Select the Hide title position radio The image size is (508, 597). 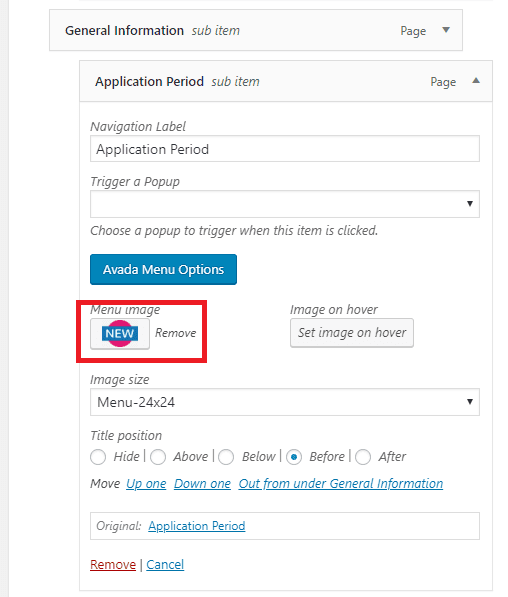(x=98, y=457)
